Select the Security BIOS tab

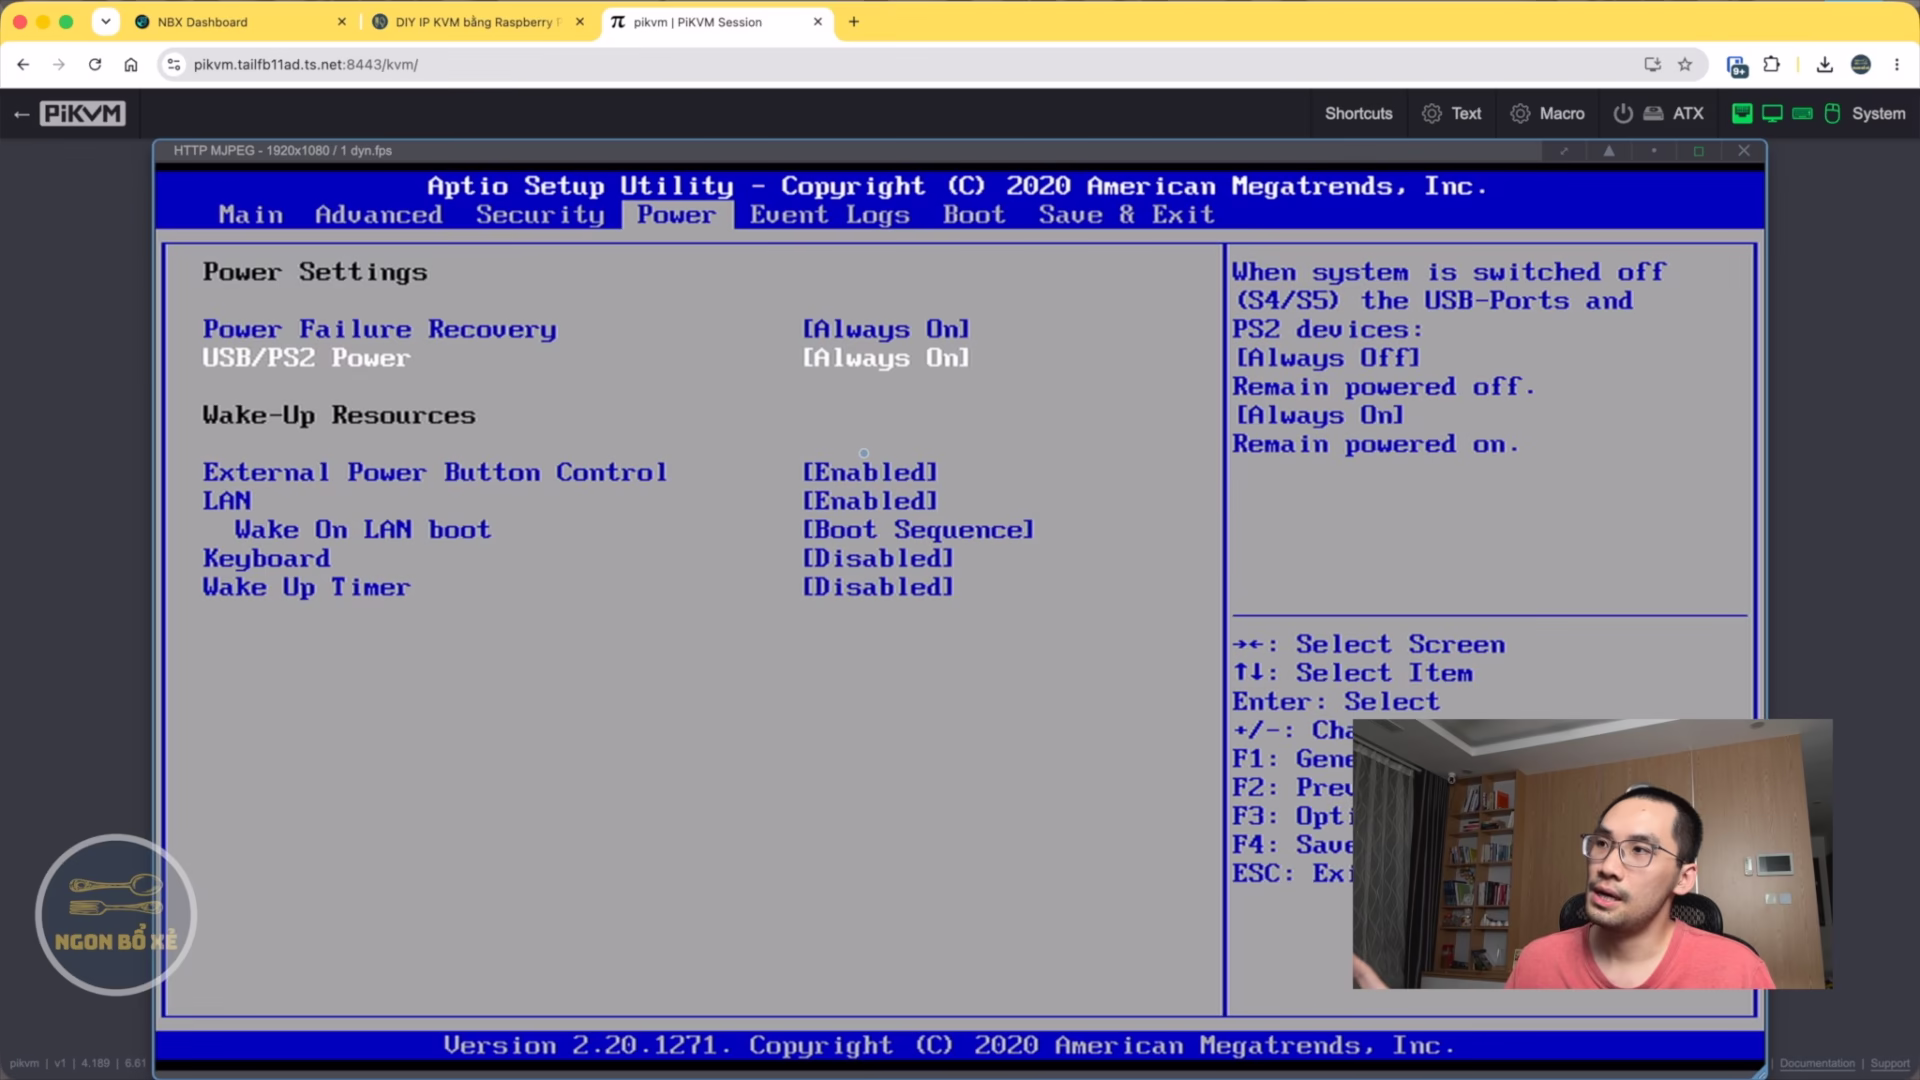[x=540, y=215]
